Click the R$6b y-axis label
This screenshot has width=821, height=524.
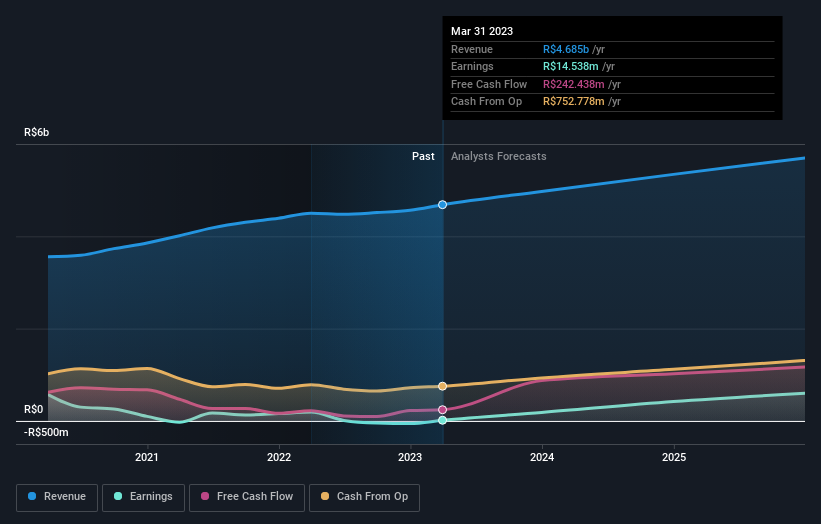point(37,132)
